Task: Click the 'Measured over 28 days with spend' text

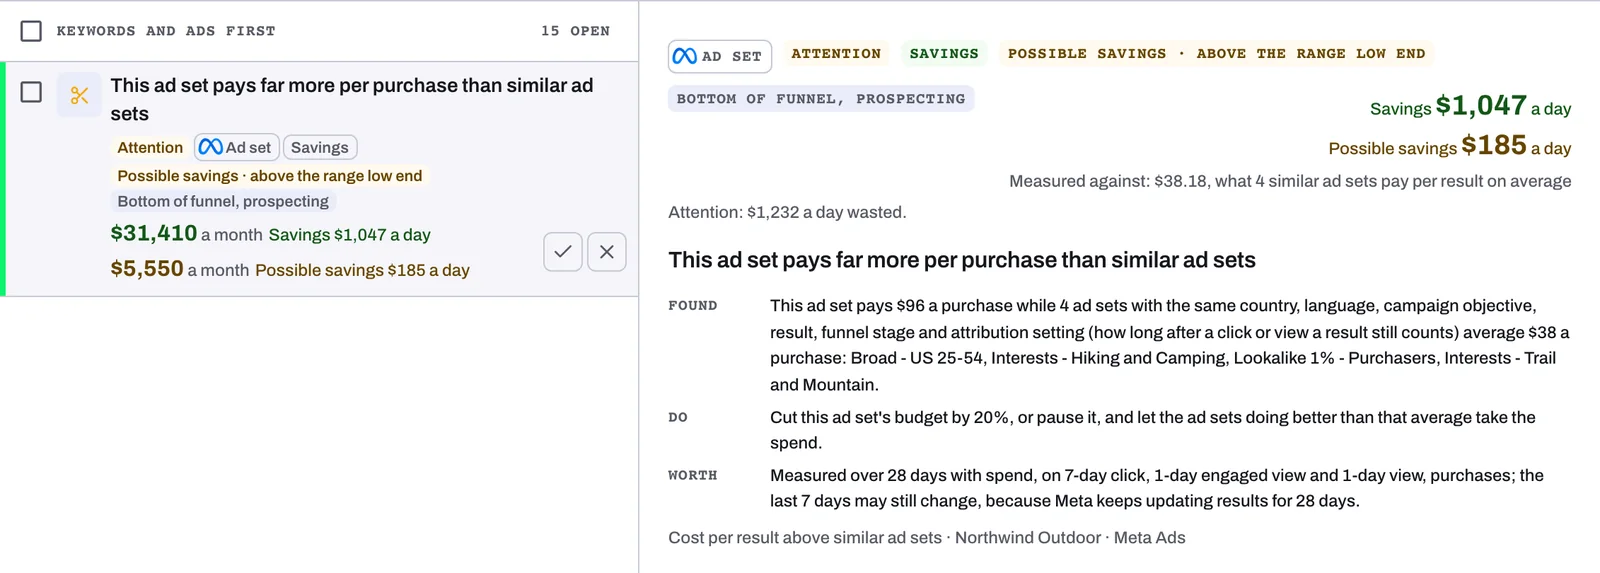Action: (1157, 488)
